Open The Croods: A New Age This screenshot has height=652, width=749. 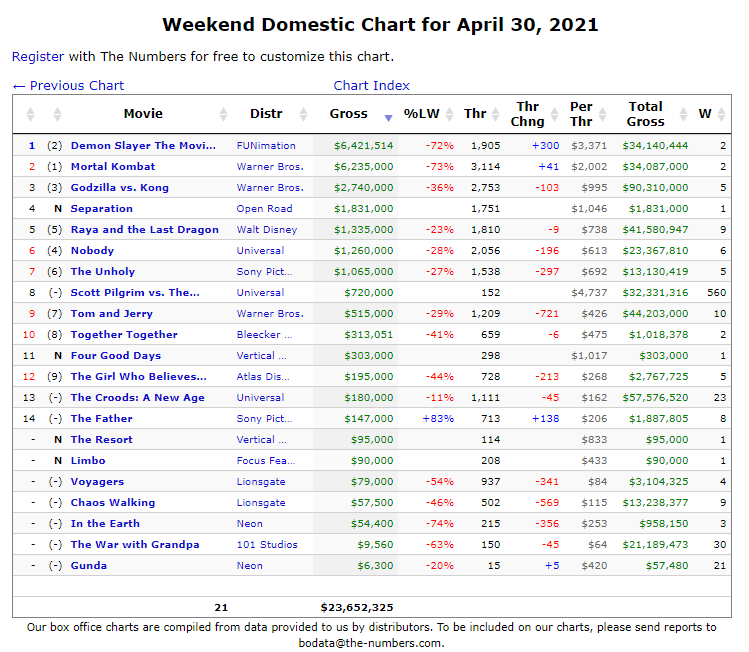[x=138, y=398]
